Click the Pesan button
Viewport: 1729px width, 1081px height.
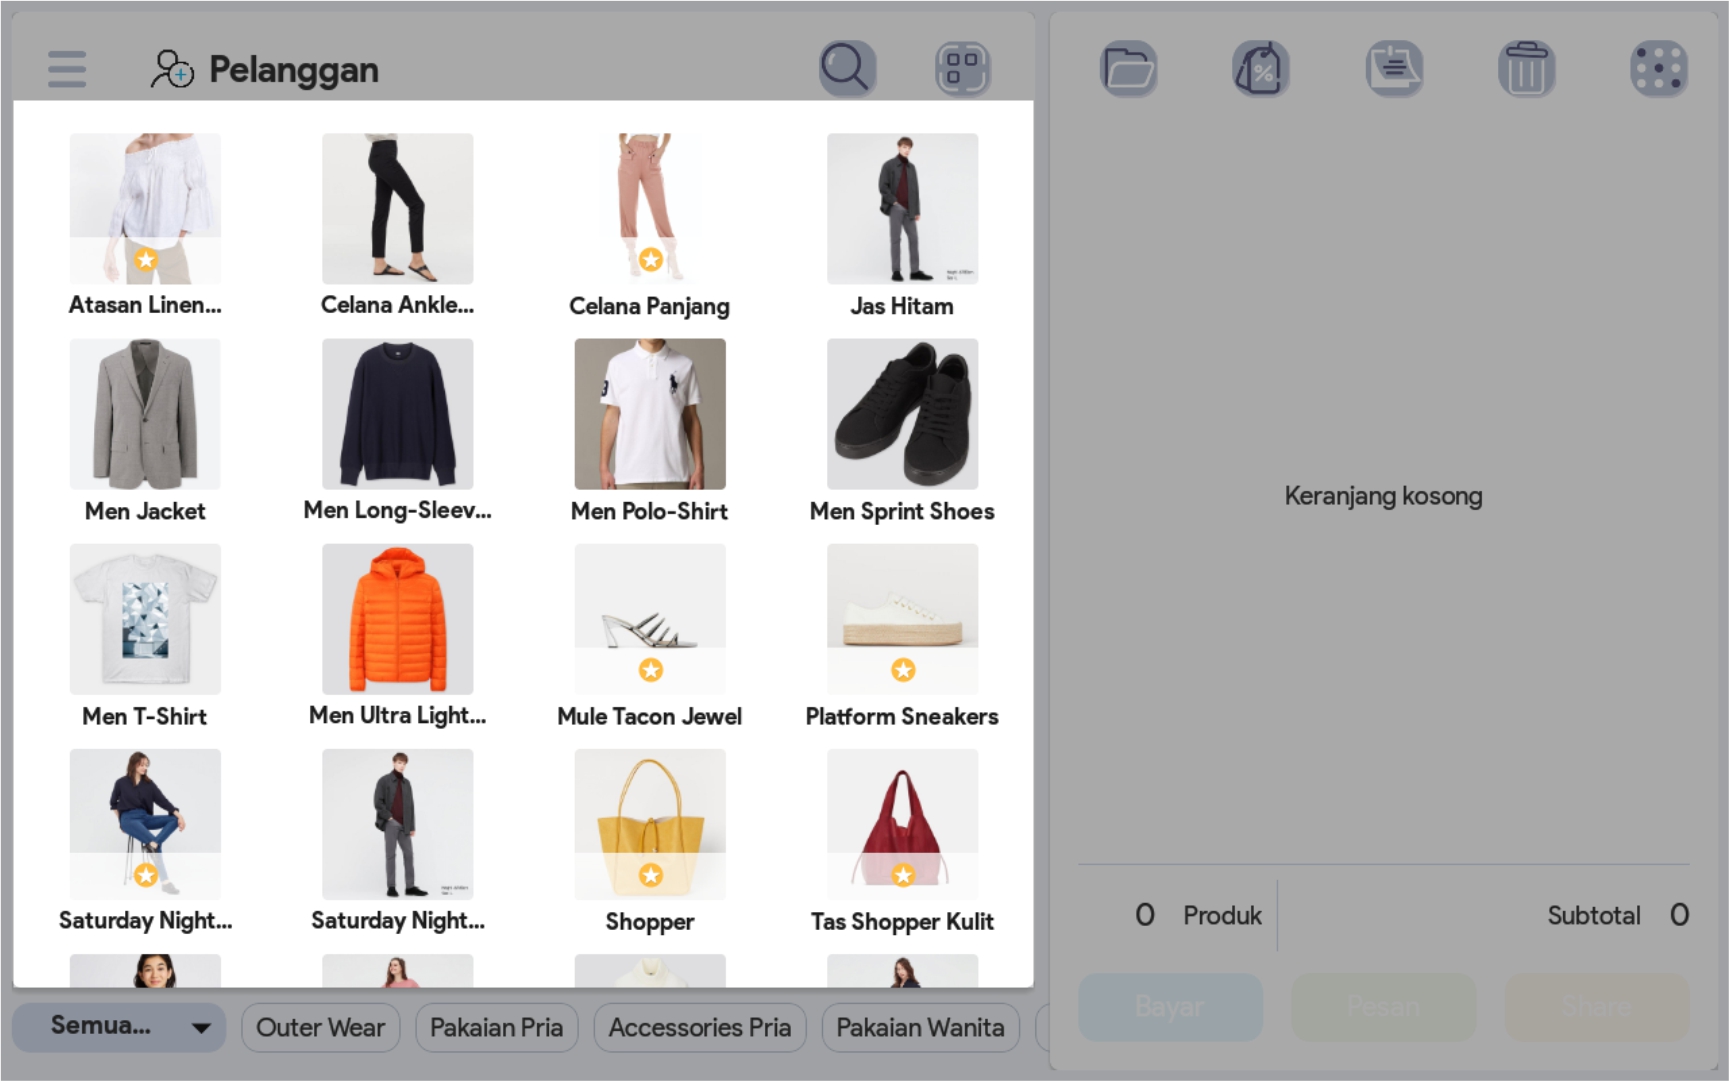point(1383,1006)
